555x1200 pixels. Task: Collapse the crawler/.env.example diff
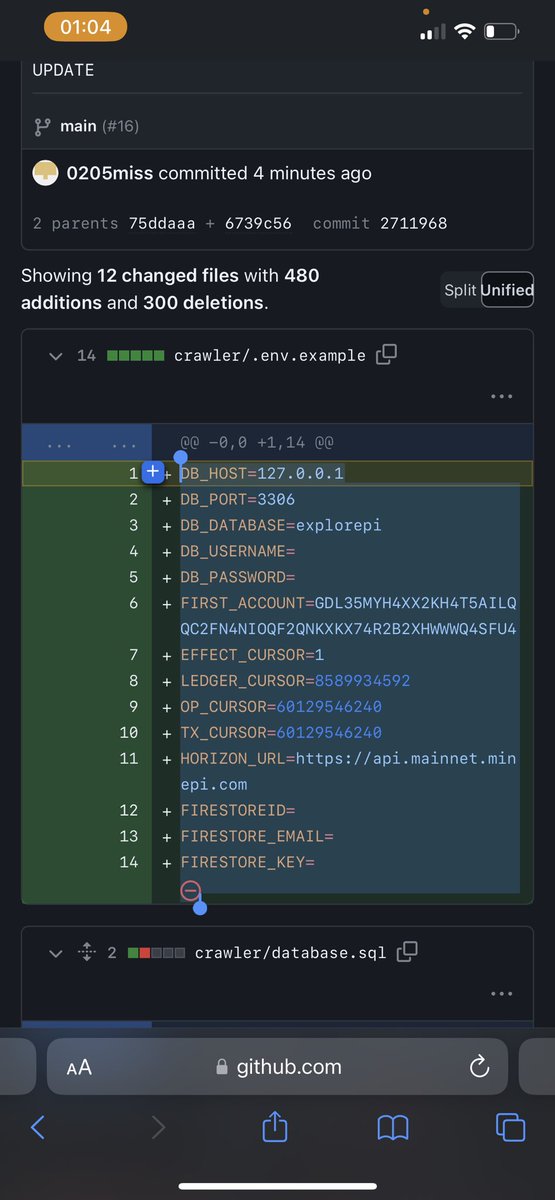click(x=56, y=355)
